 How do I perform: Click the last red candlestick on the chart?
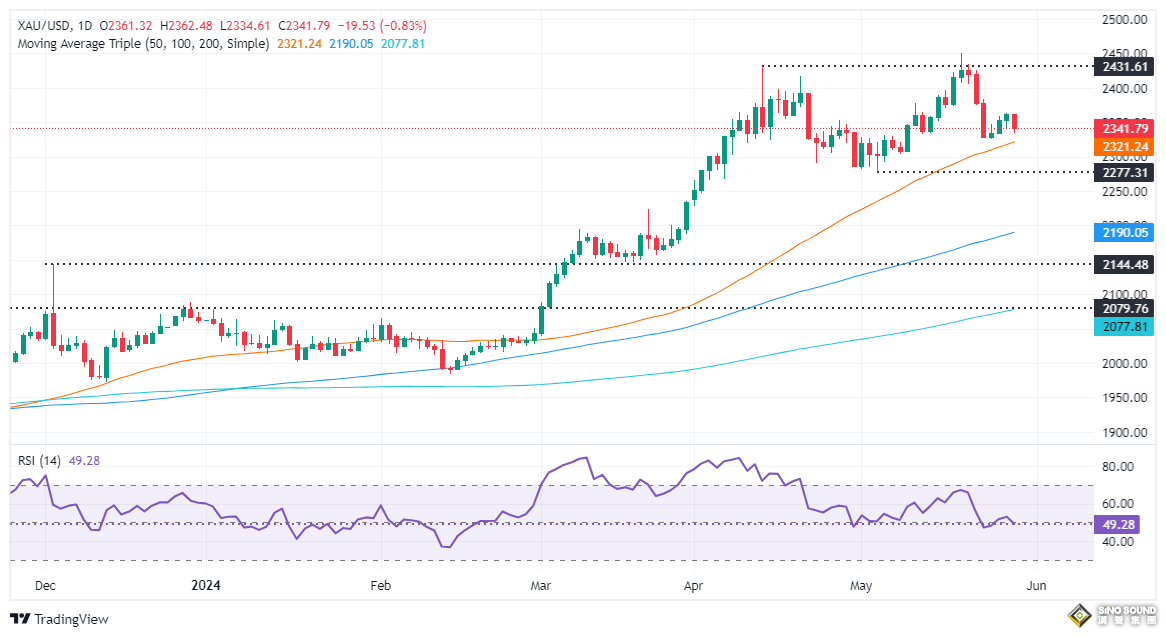(1015, 122)
